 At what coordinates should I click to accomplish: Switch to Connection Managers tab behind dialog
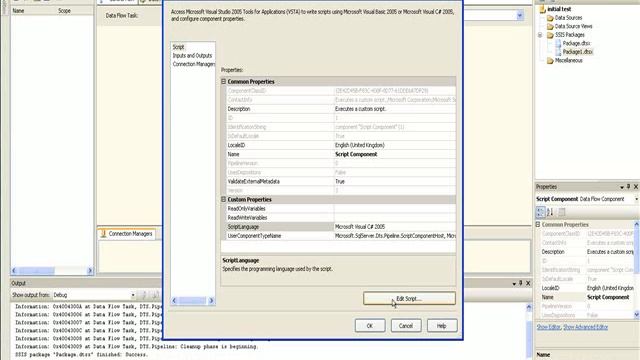[127, 234]
